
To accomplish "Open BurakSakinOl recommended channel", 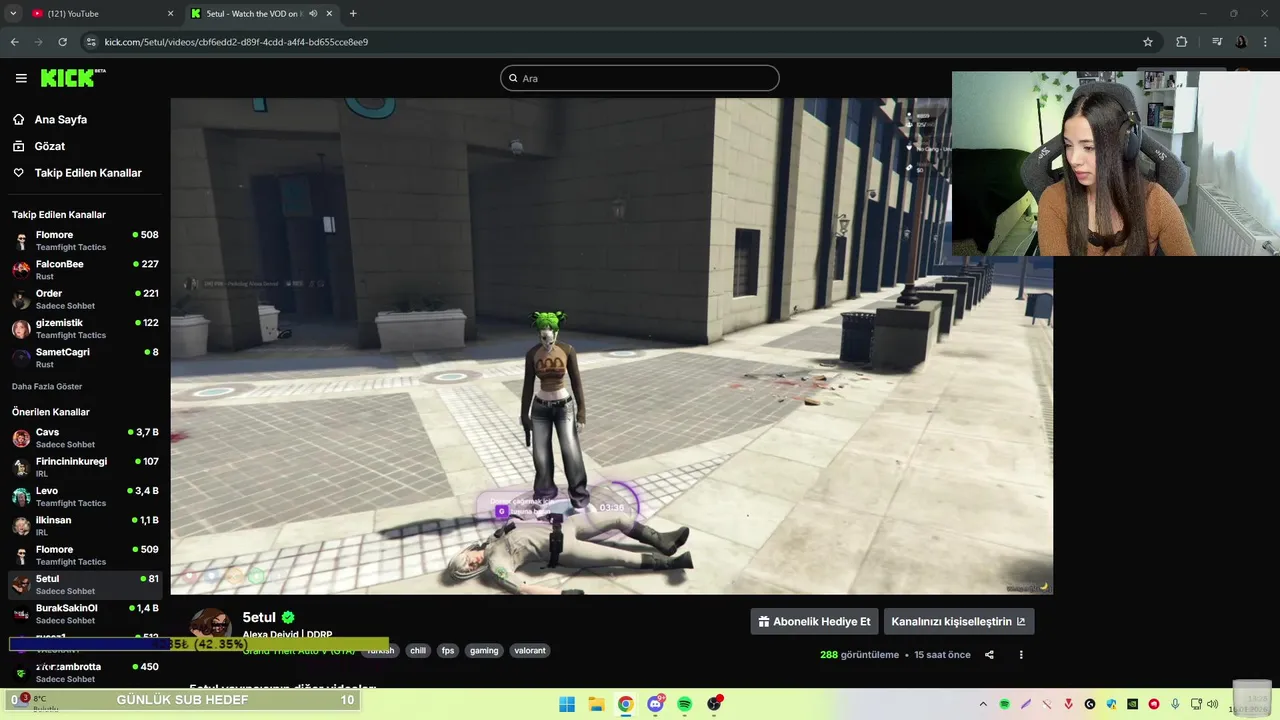I will (x=85, y=614).
